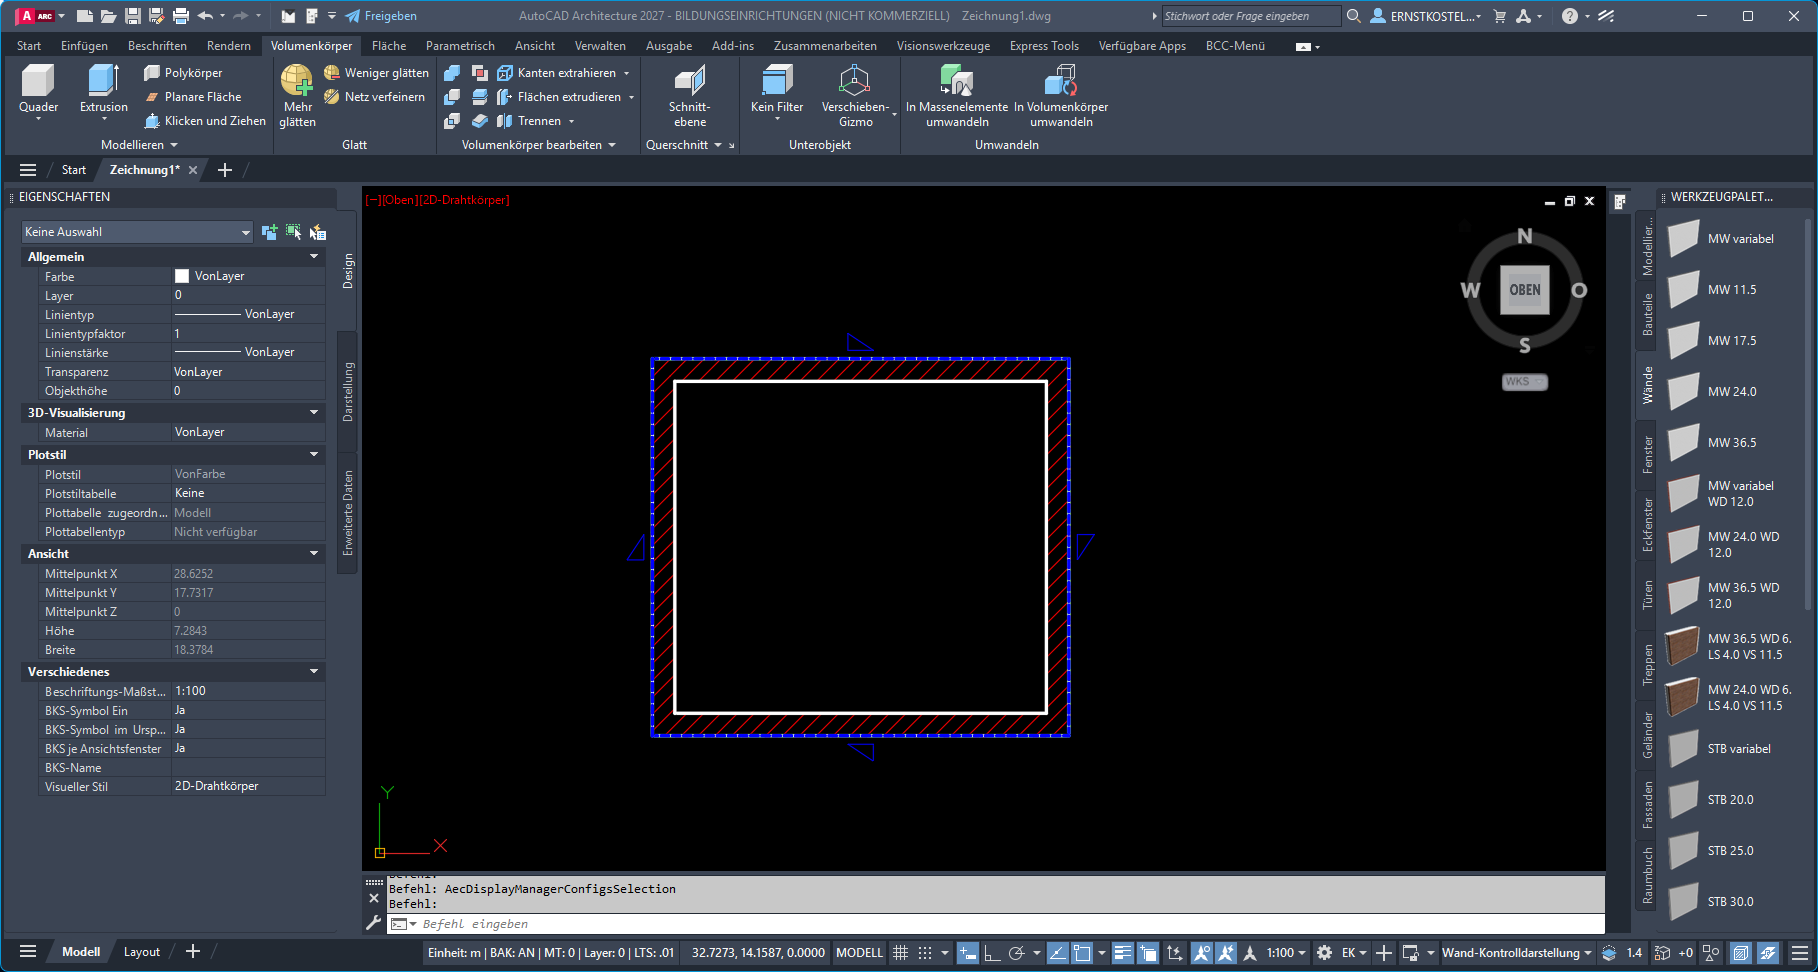Click the Verschieben-Gizmo icon
The height and width of the screenshot is (972, 1818).
pyautogui.click(x=855, y=80)
